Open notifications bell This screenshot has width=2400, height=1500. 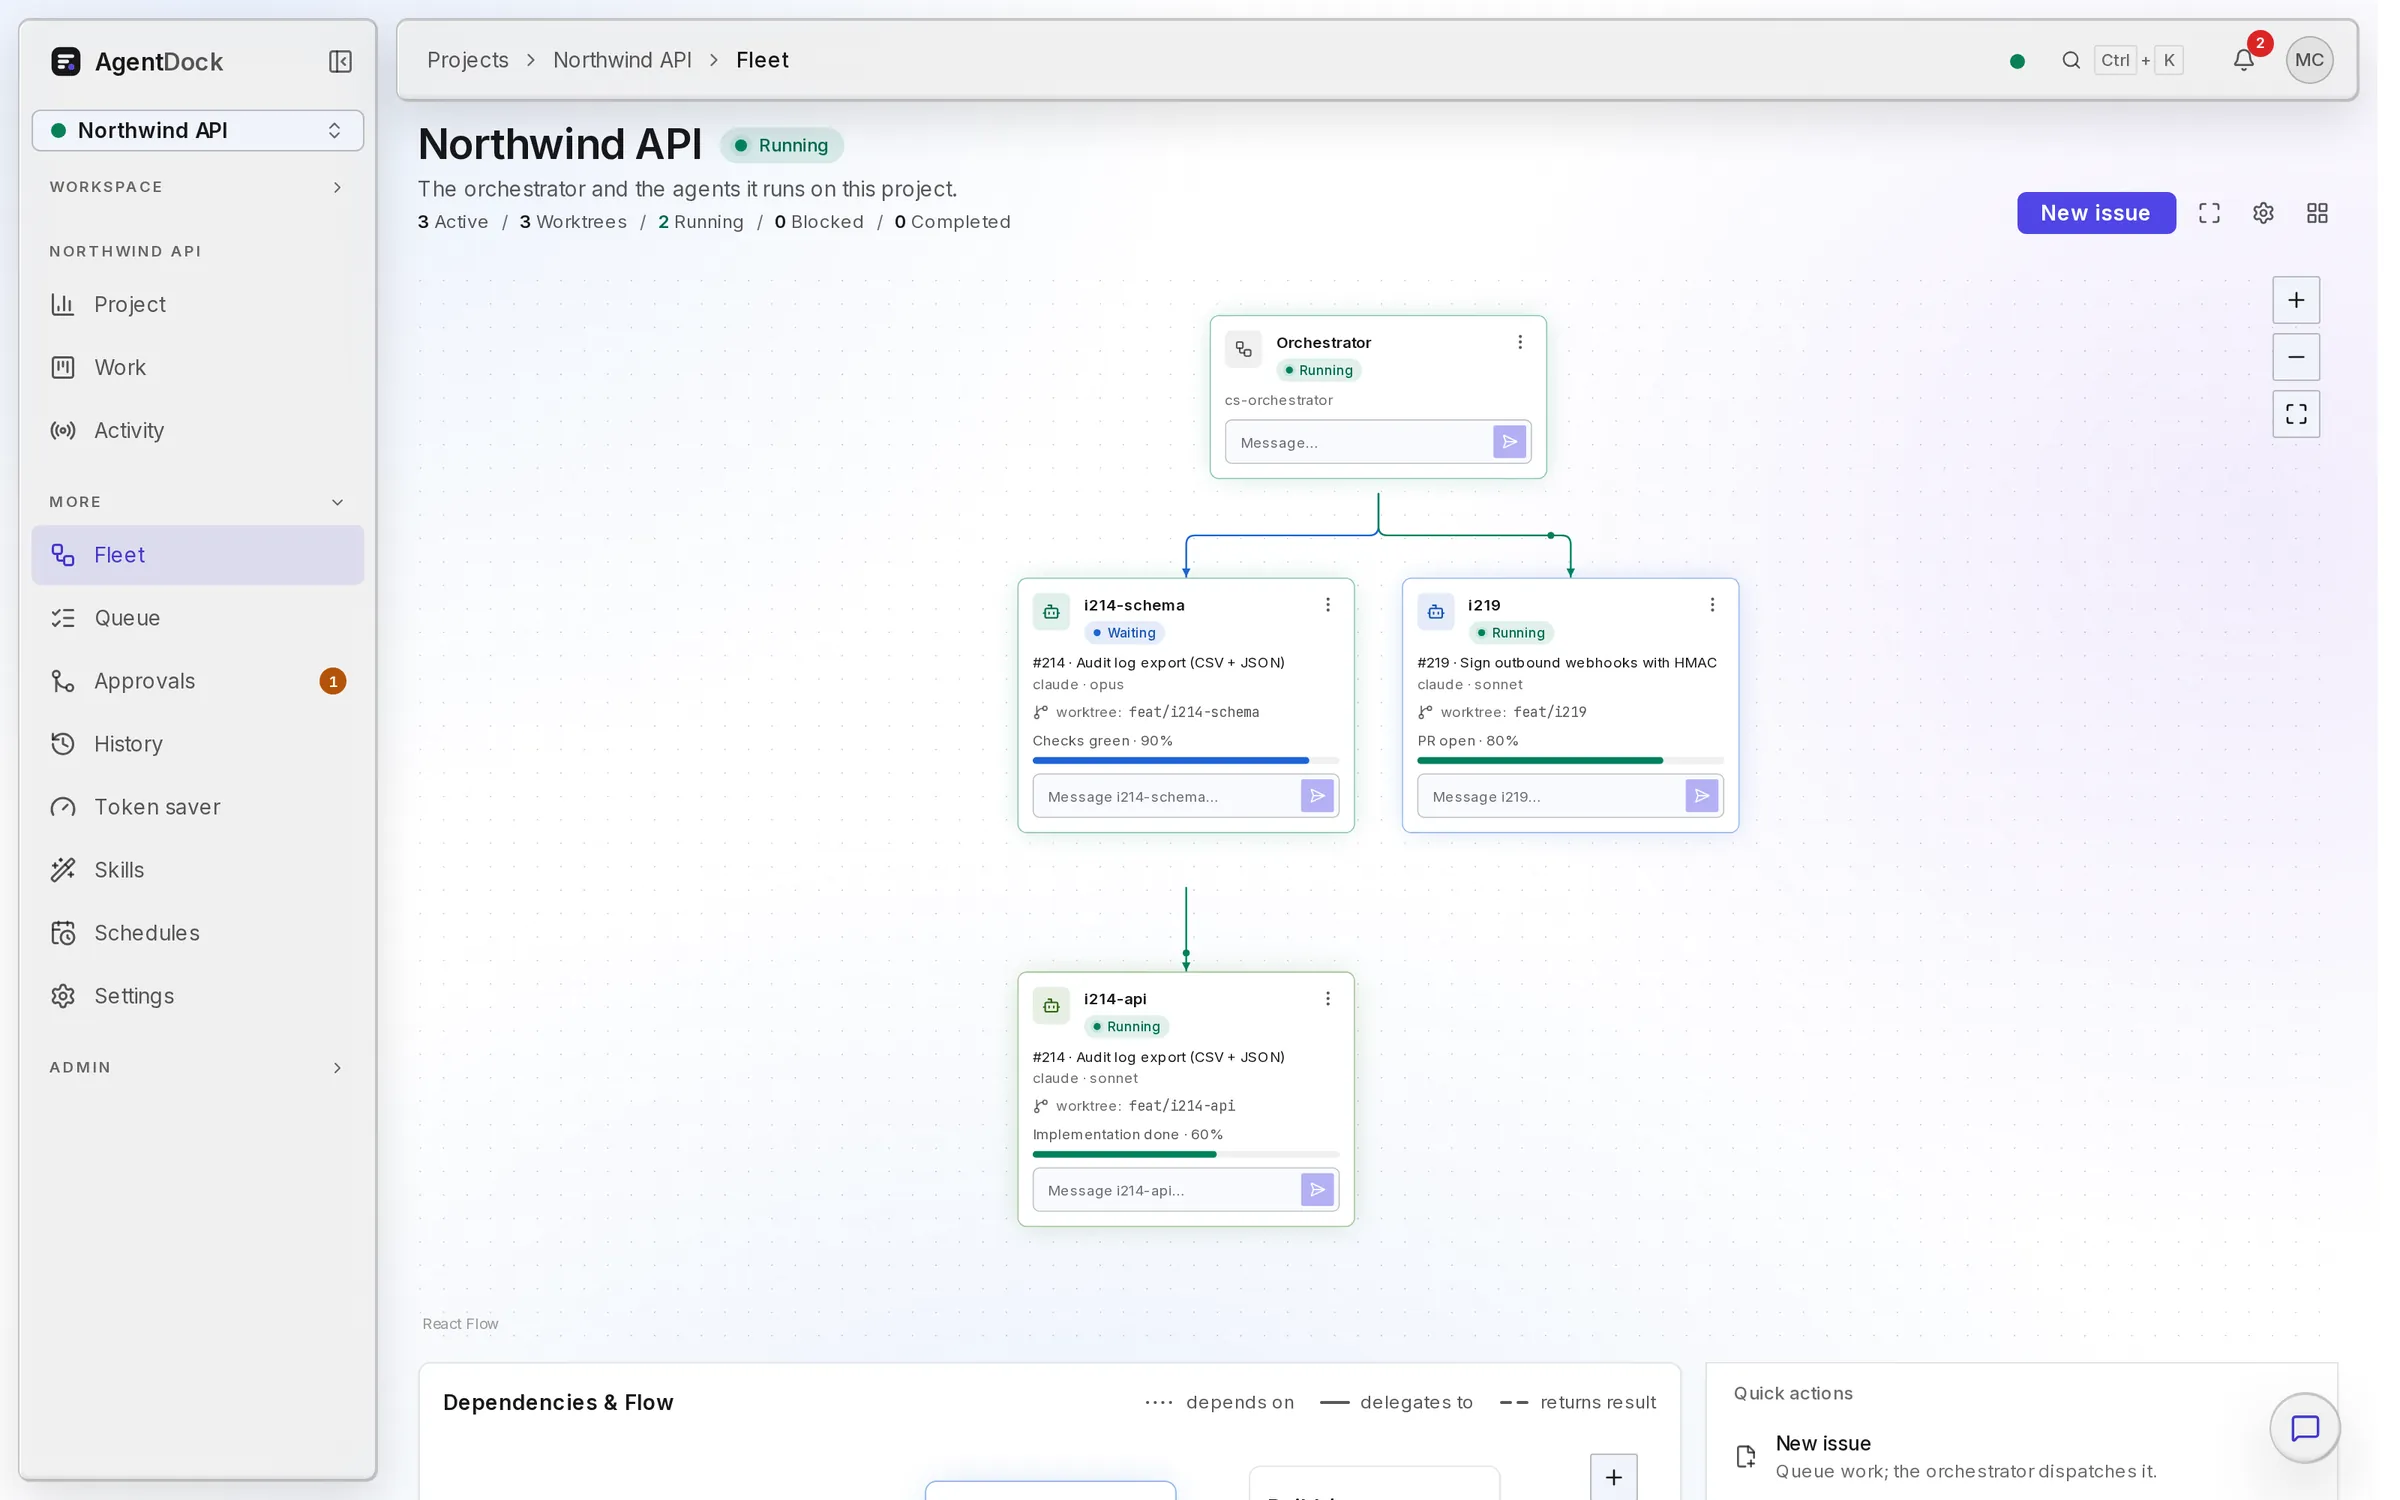click(2243, 60)
